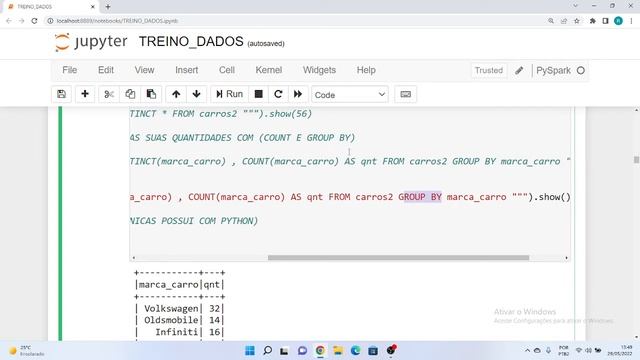Screen dimensions: 640x360
Task: Open the Cell menu
Action: click(x=227, y=70)
